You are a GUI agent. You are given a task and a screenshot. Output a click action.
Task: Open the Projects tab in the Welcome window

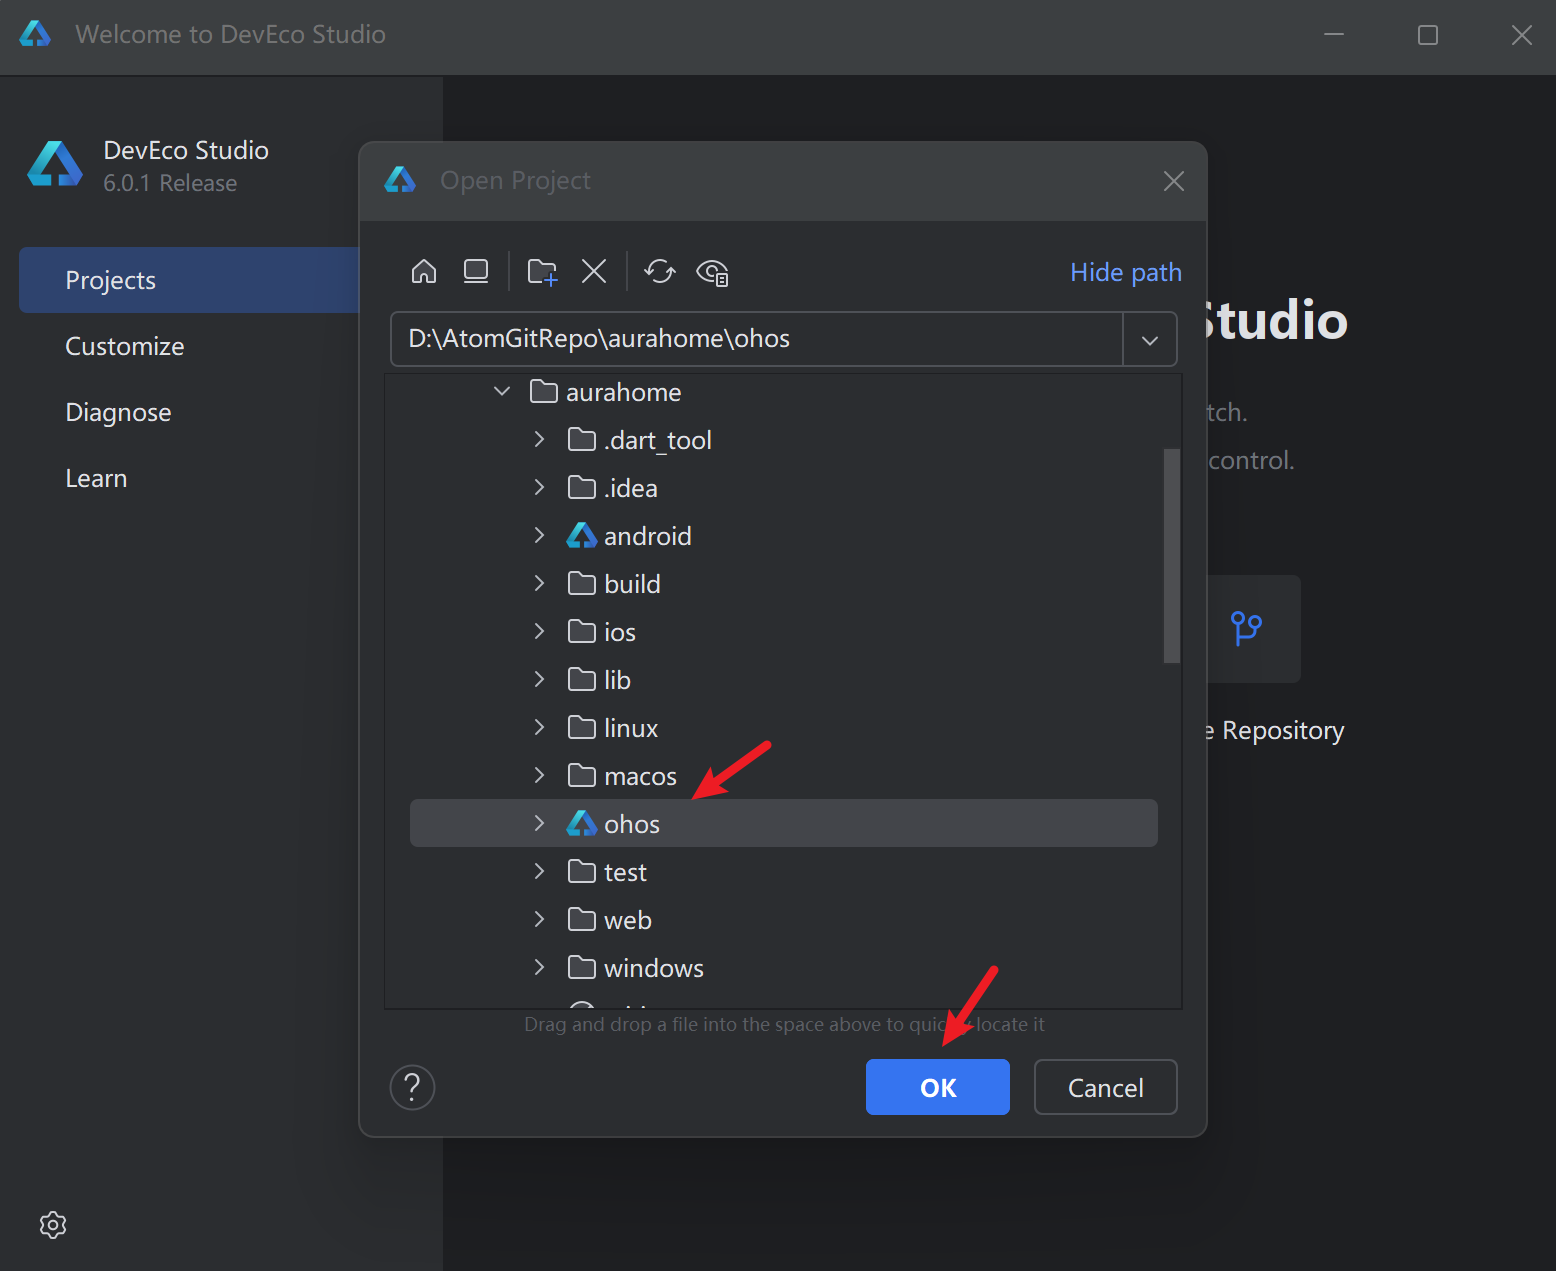[x=189, y=280]
